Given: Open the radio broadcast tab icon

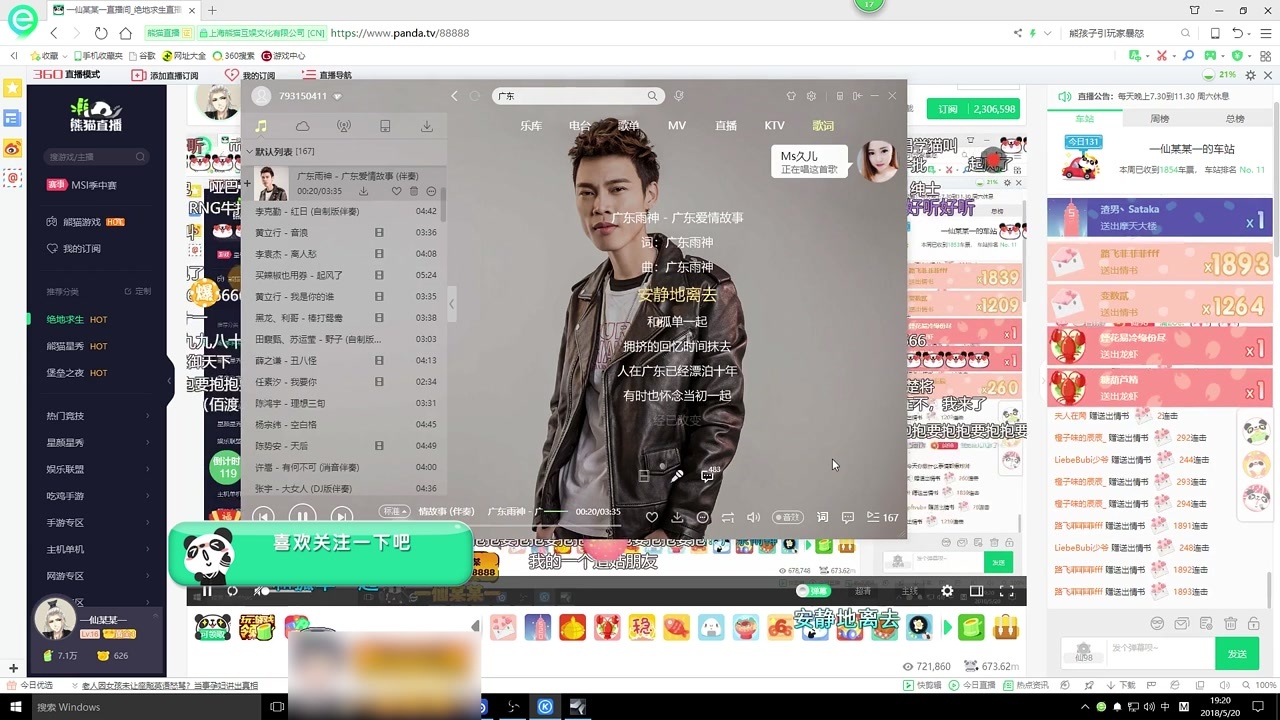Looking at the screenshot, I should [343, 126].
